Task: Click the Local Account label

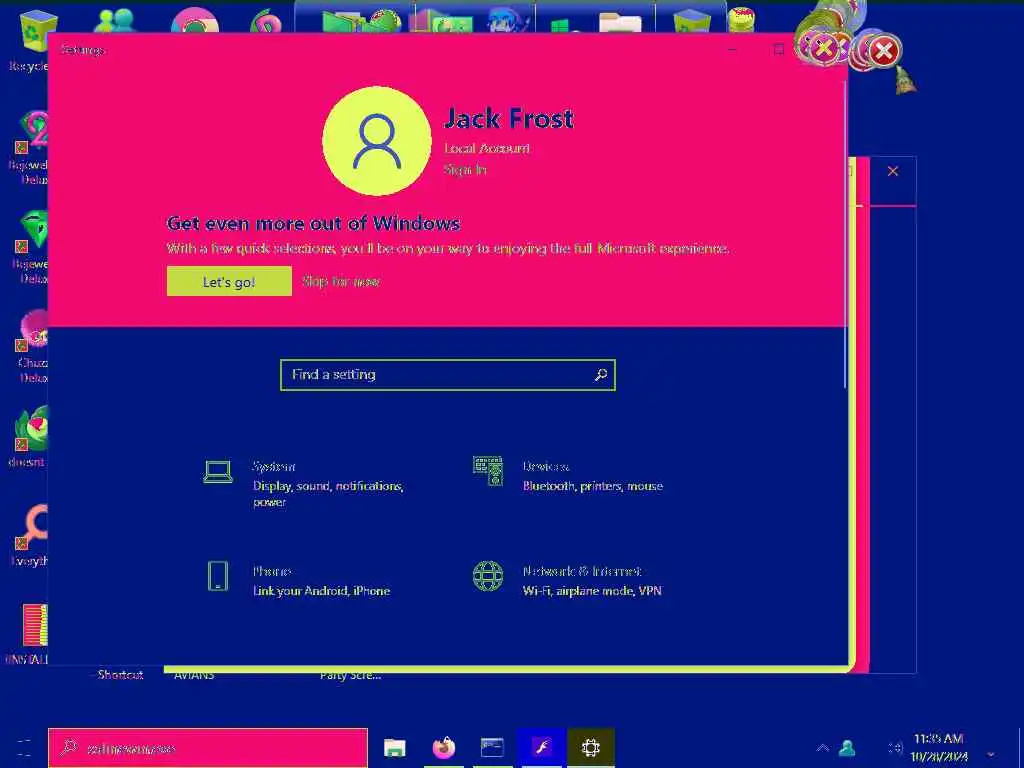Action: point(487,148)
